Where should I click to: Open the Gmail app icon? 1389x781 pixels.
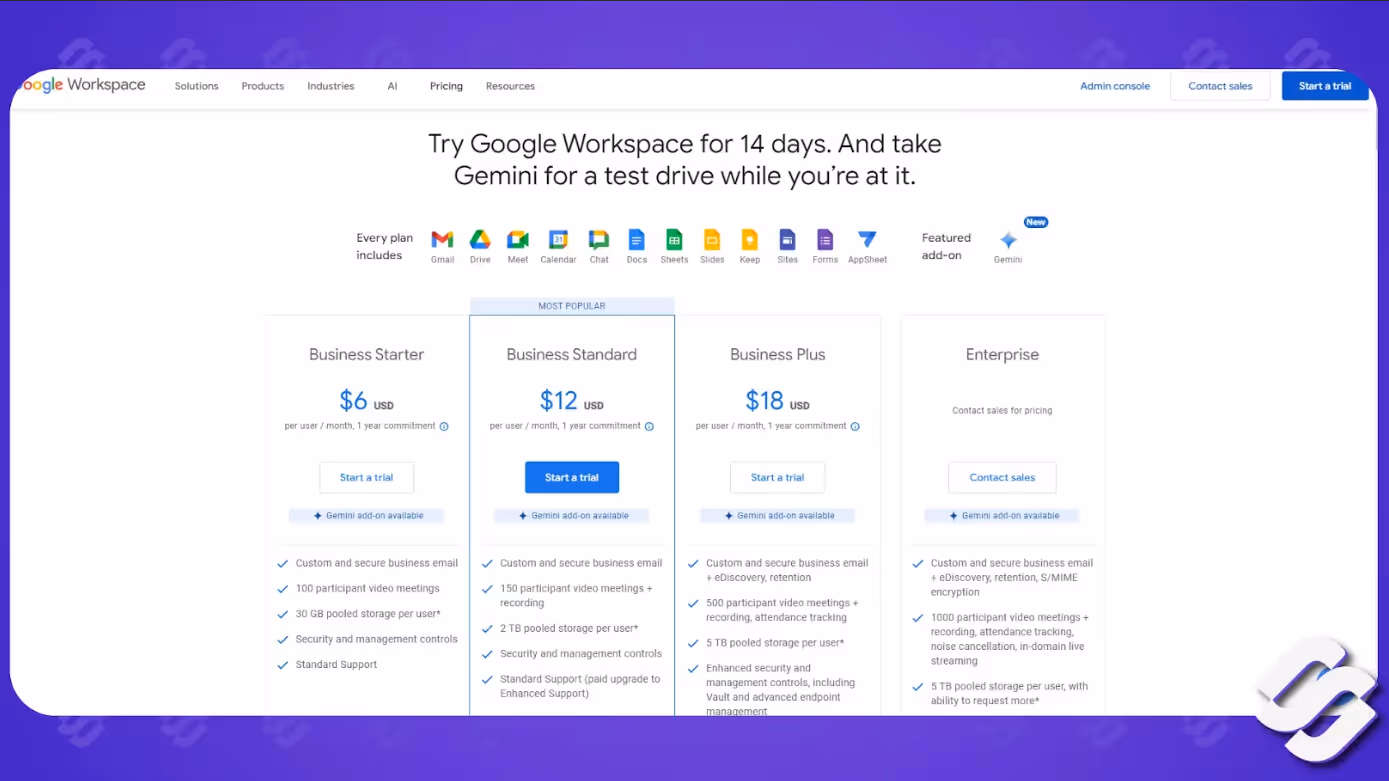tap(442, 240)
